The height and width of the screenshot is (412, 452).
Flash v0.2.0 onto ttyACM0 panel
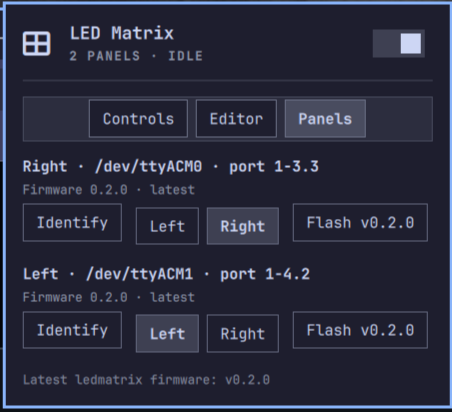360,222
